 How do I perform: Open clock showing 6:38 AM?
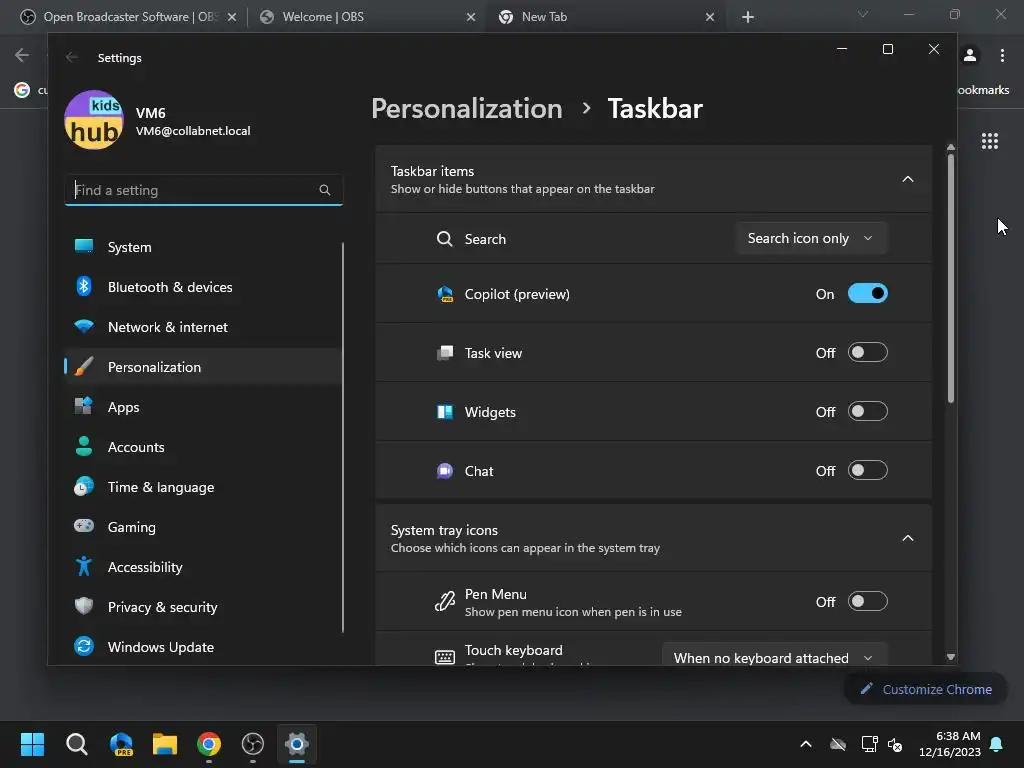click(950, 744)
